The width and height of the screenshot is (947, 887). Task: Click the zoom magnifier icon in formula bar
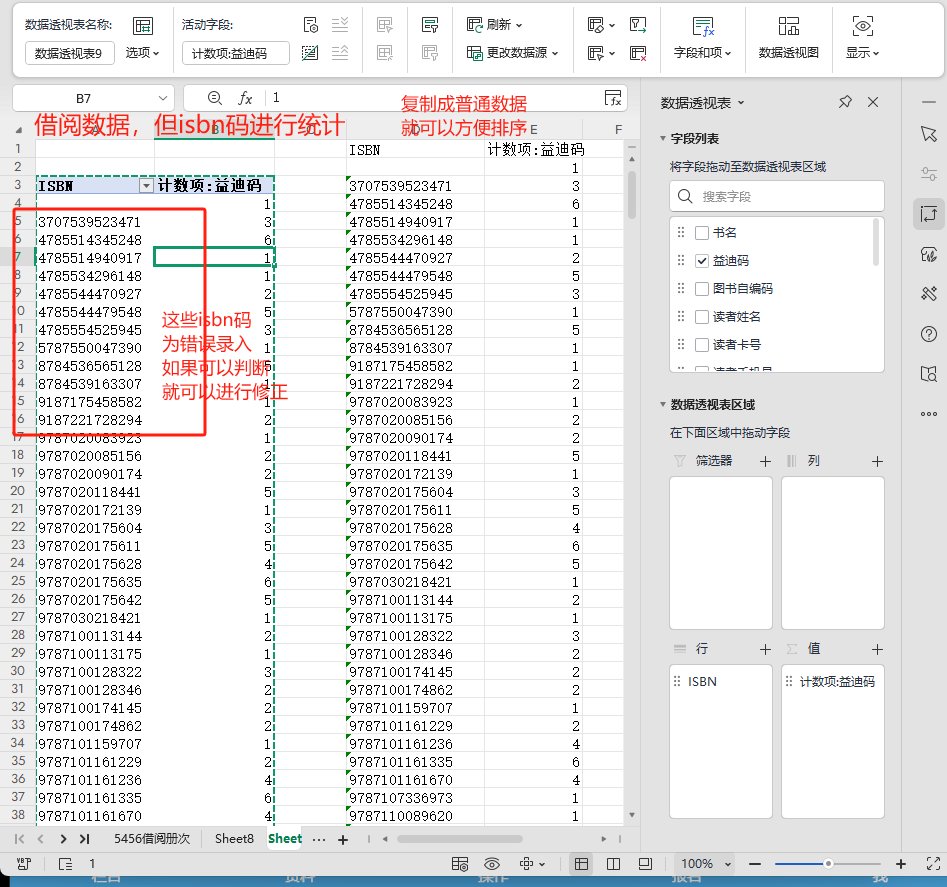click(x=213, y=98)
